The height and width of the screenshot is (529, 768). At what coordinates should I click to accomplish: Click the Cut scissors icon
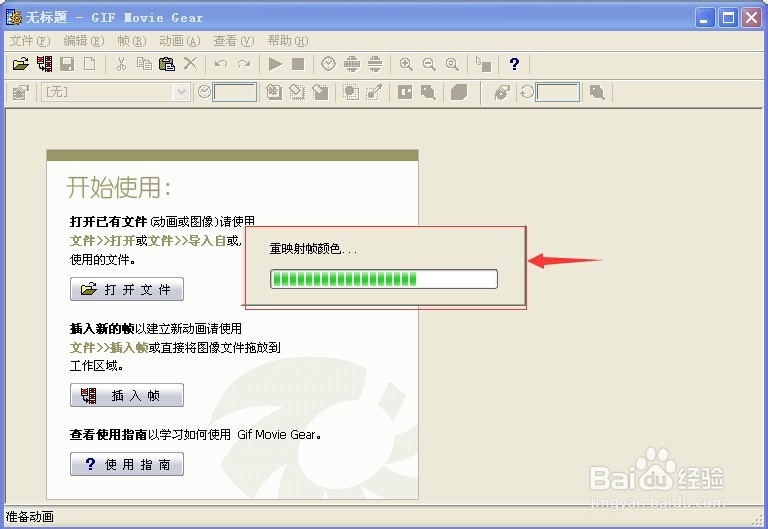(x=121, y=64)
